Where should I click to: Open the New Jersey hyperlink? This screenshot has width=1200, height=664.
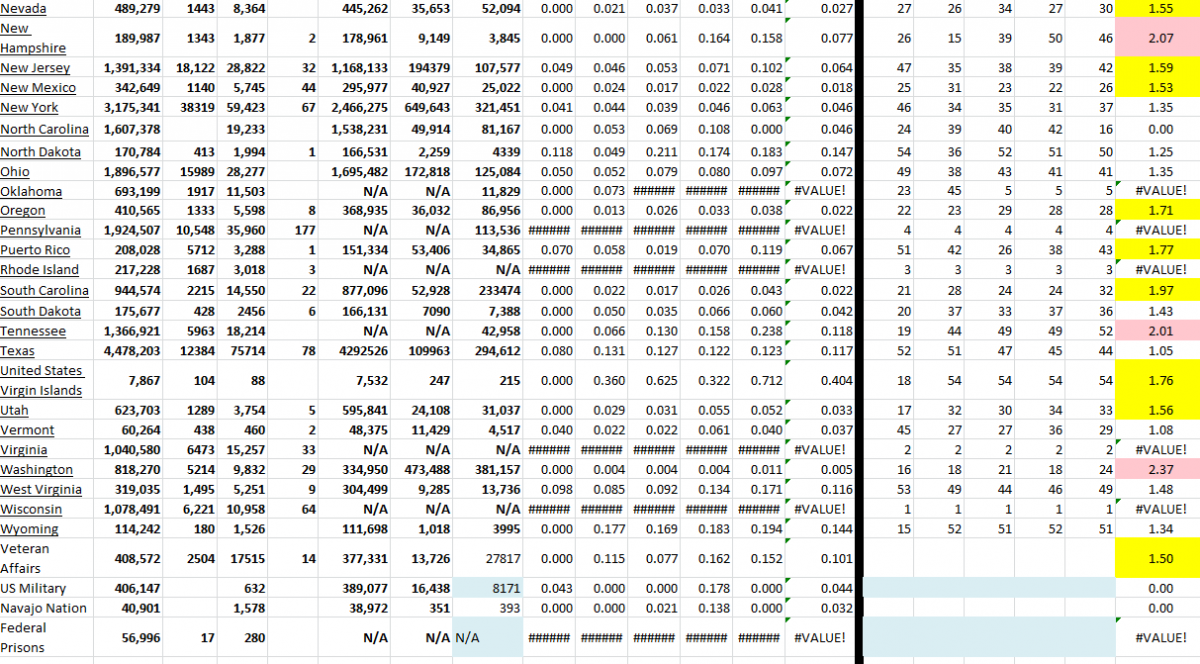click(x=34, y=68)
